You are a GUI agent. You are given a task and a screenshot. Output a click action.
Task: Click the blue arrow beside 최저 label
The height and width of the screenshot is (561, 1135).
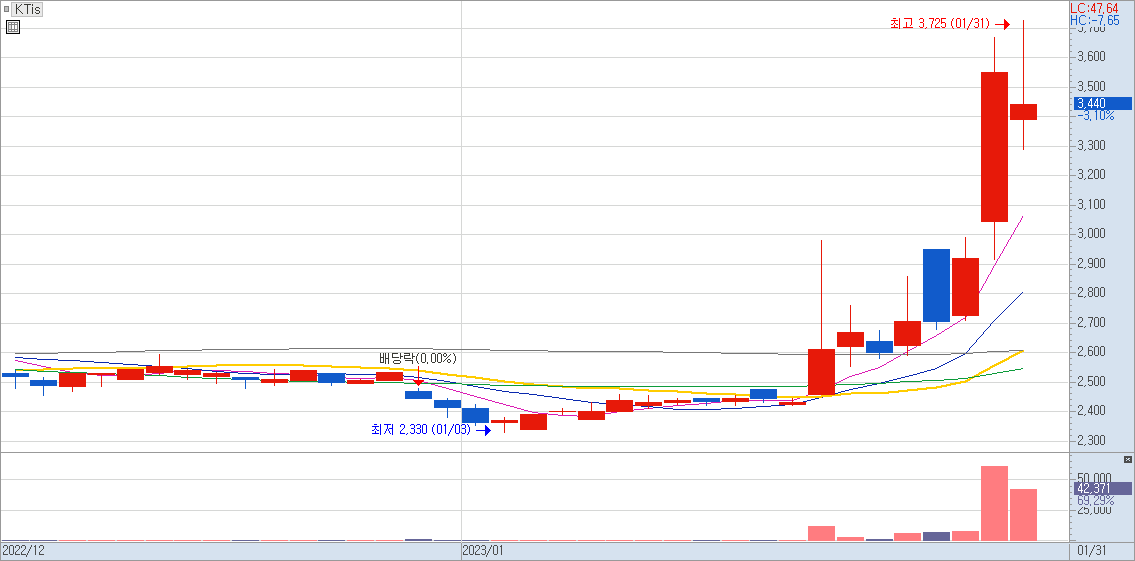pos(483,431)
